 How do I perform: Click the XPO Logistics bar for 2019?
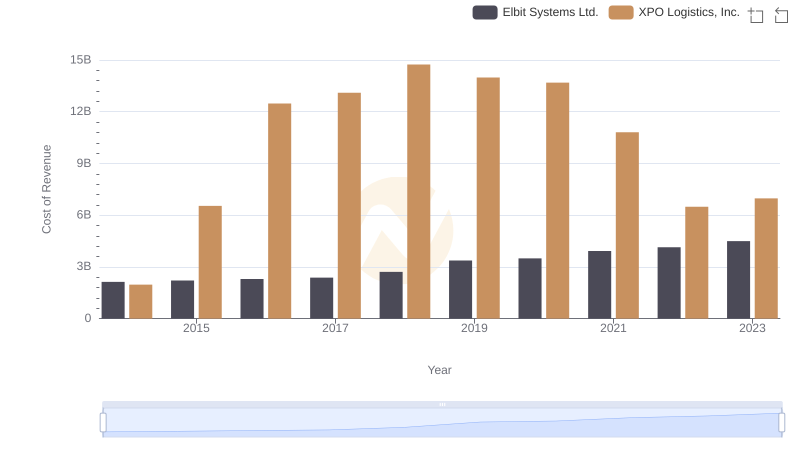488,198
